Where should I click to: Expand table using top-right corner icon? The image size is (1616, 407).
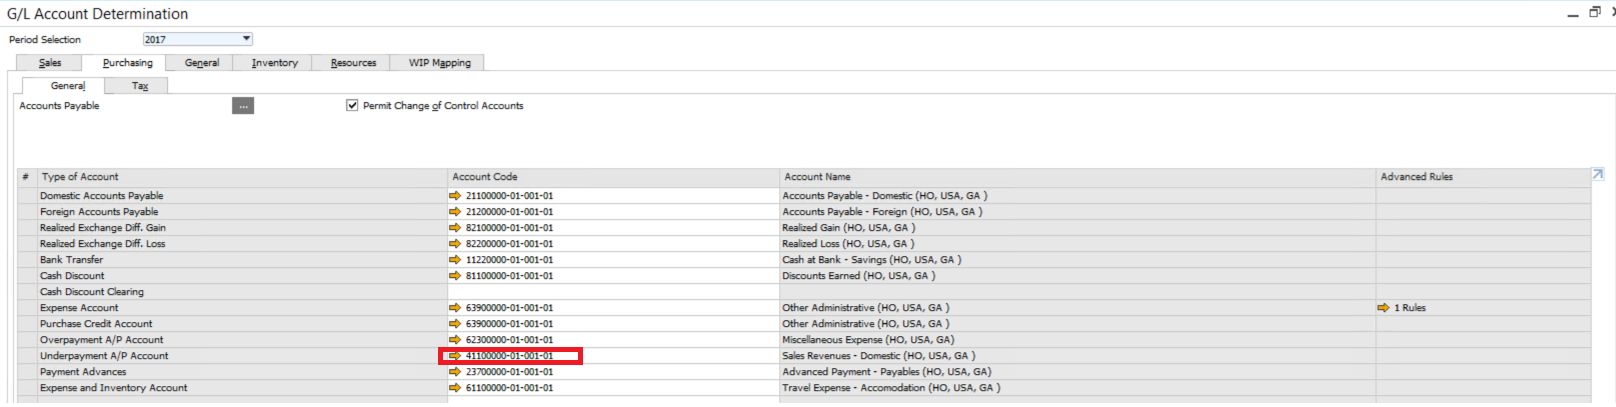(1597, 175)
